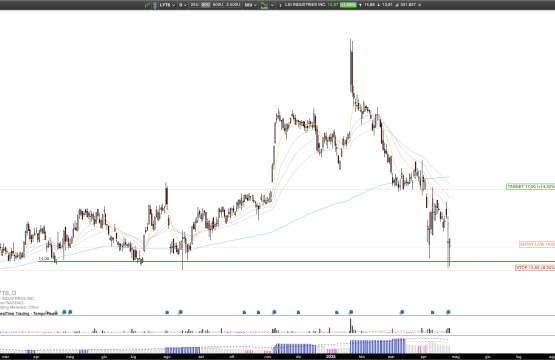Open the LYTS ticker symbol dropdown

(167, 5)
